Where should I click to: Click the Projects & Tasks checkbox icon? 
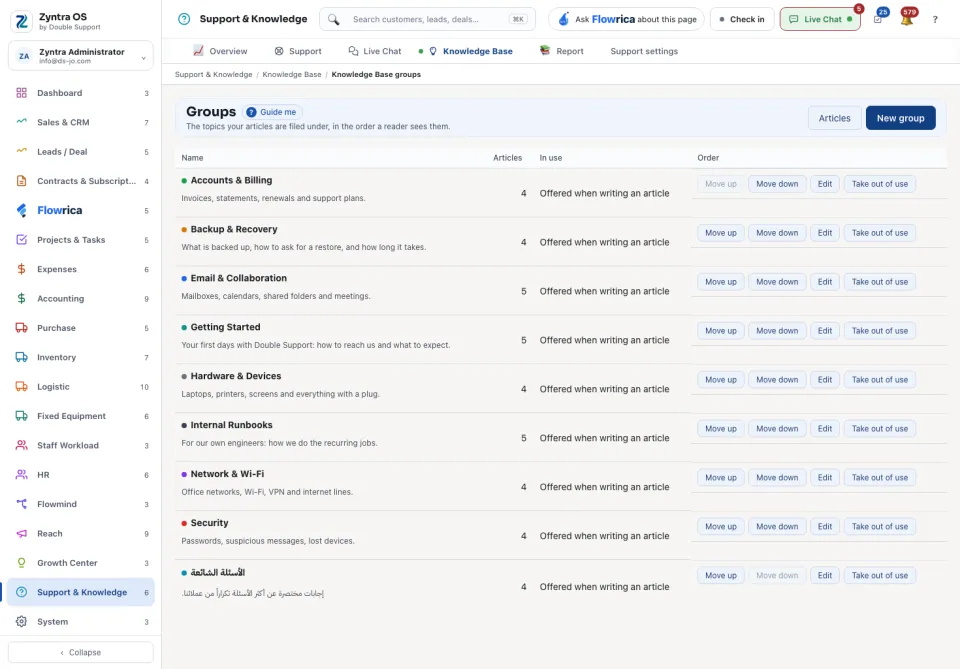(x=21, y=239)
